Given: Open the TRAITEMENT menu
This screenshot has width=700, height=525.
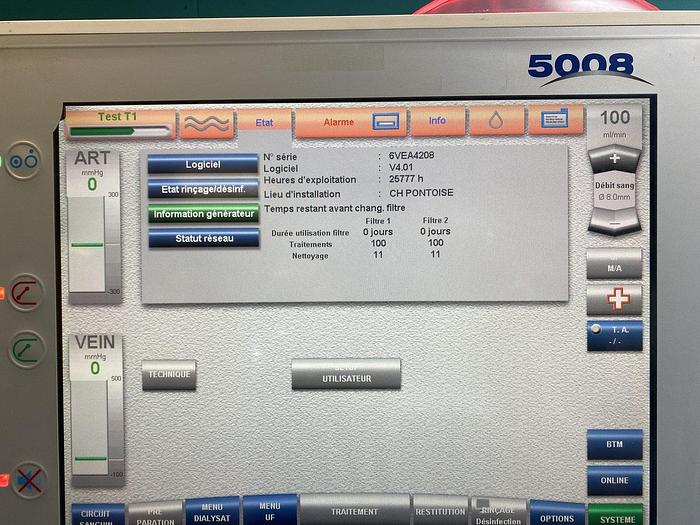Looking at the screenshot, I should click(354, 510).
